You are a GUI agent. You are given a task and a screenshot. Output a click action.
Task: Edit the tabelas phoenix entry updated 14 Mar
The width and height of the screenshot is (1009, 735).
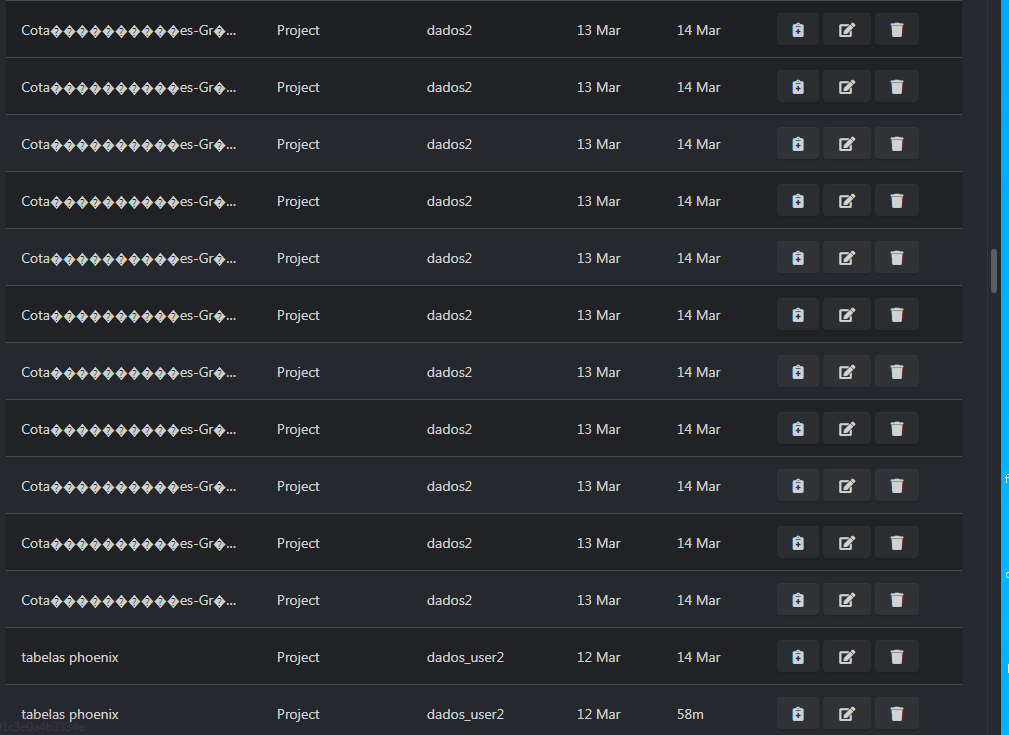point(846,657)
